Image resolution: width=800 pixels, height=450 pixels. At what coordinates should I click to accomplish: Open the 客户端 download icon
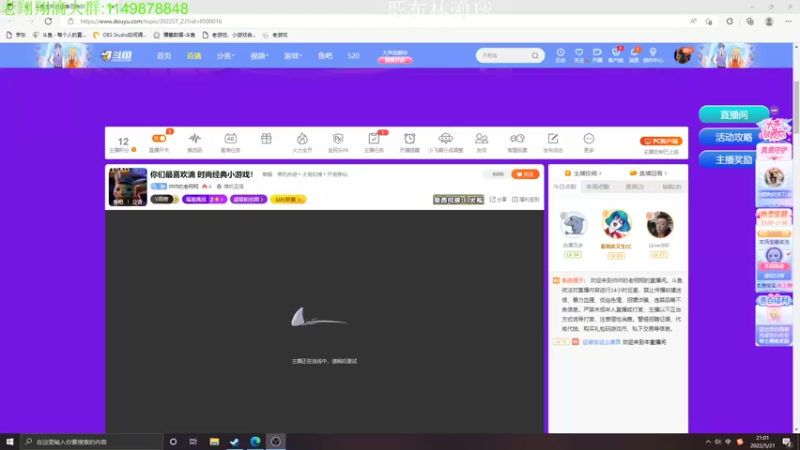click(616, 55)
